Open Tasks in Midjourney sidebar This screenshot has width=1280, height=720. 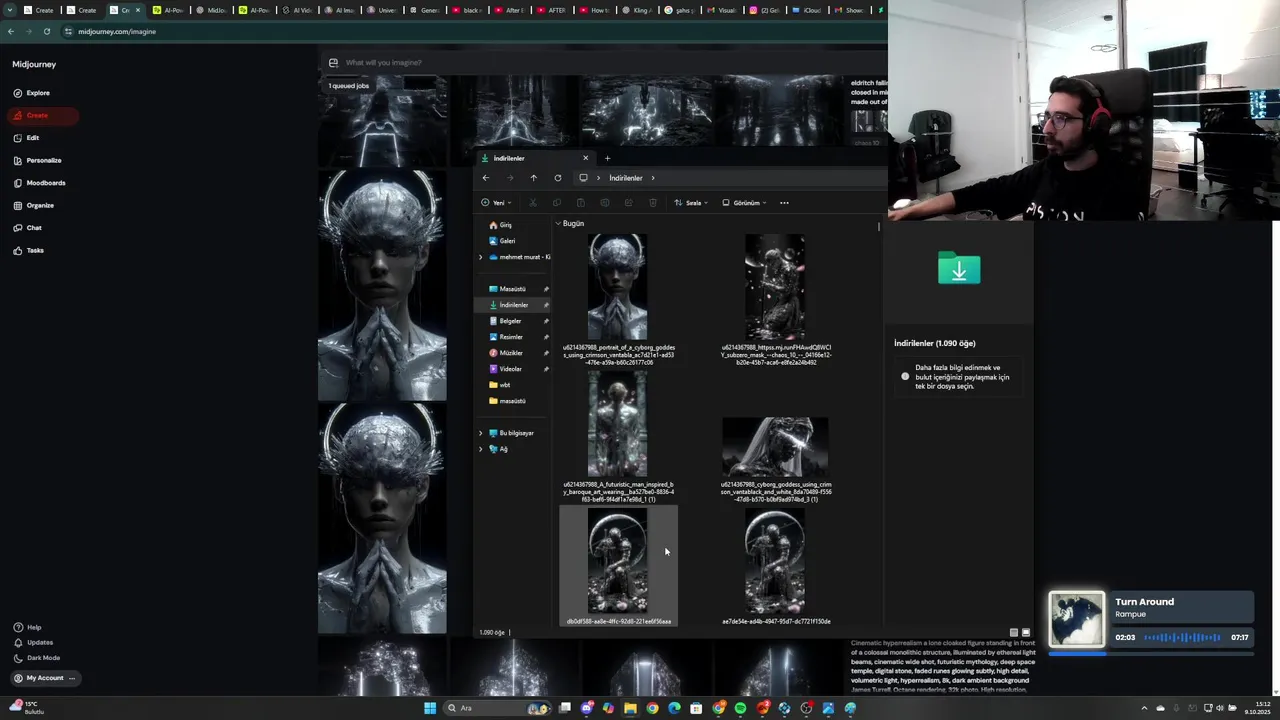(28, 250)
